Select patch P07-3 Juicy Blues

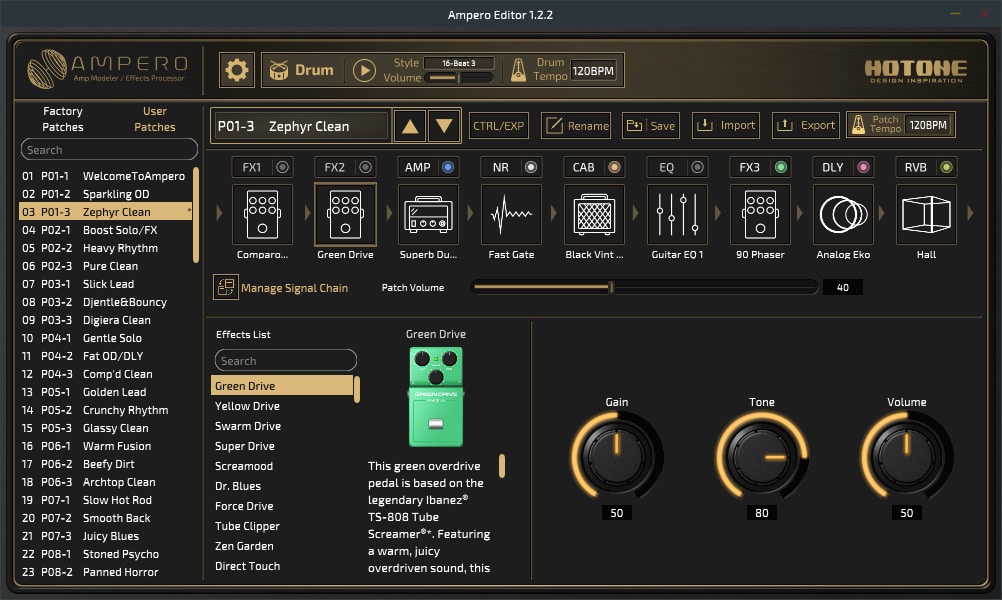click(106, 536)
